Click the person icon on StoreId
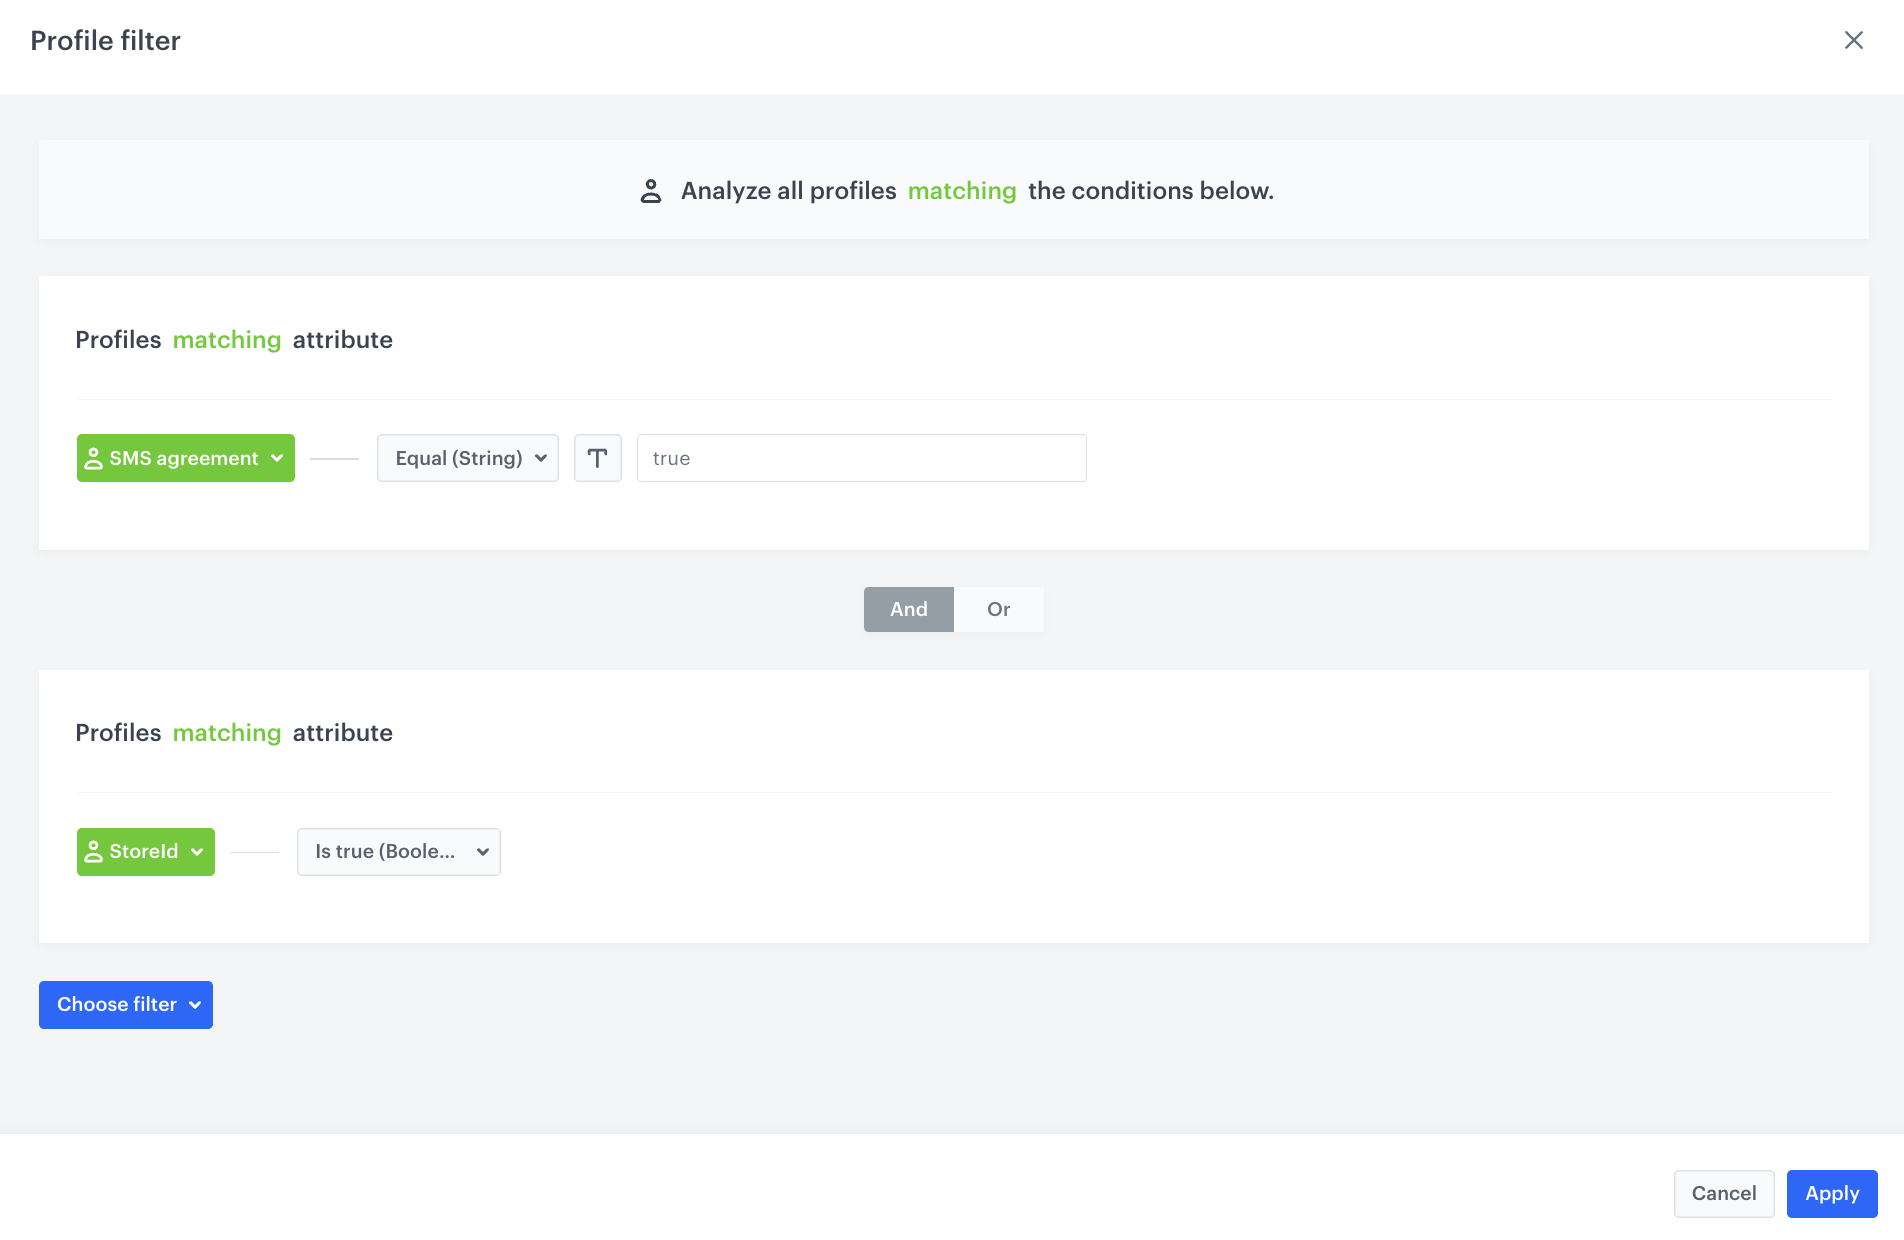 pyautogui.click(x=93, y=851)
